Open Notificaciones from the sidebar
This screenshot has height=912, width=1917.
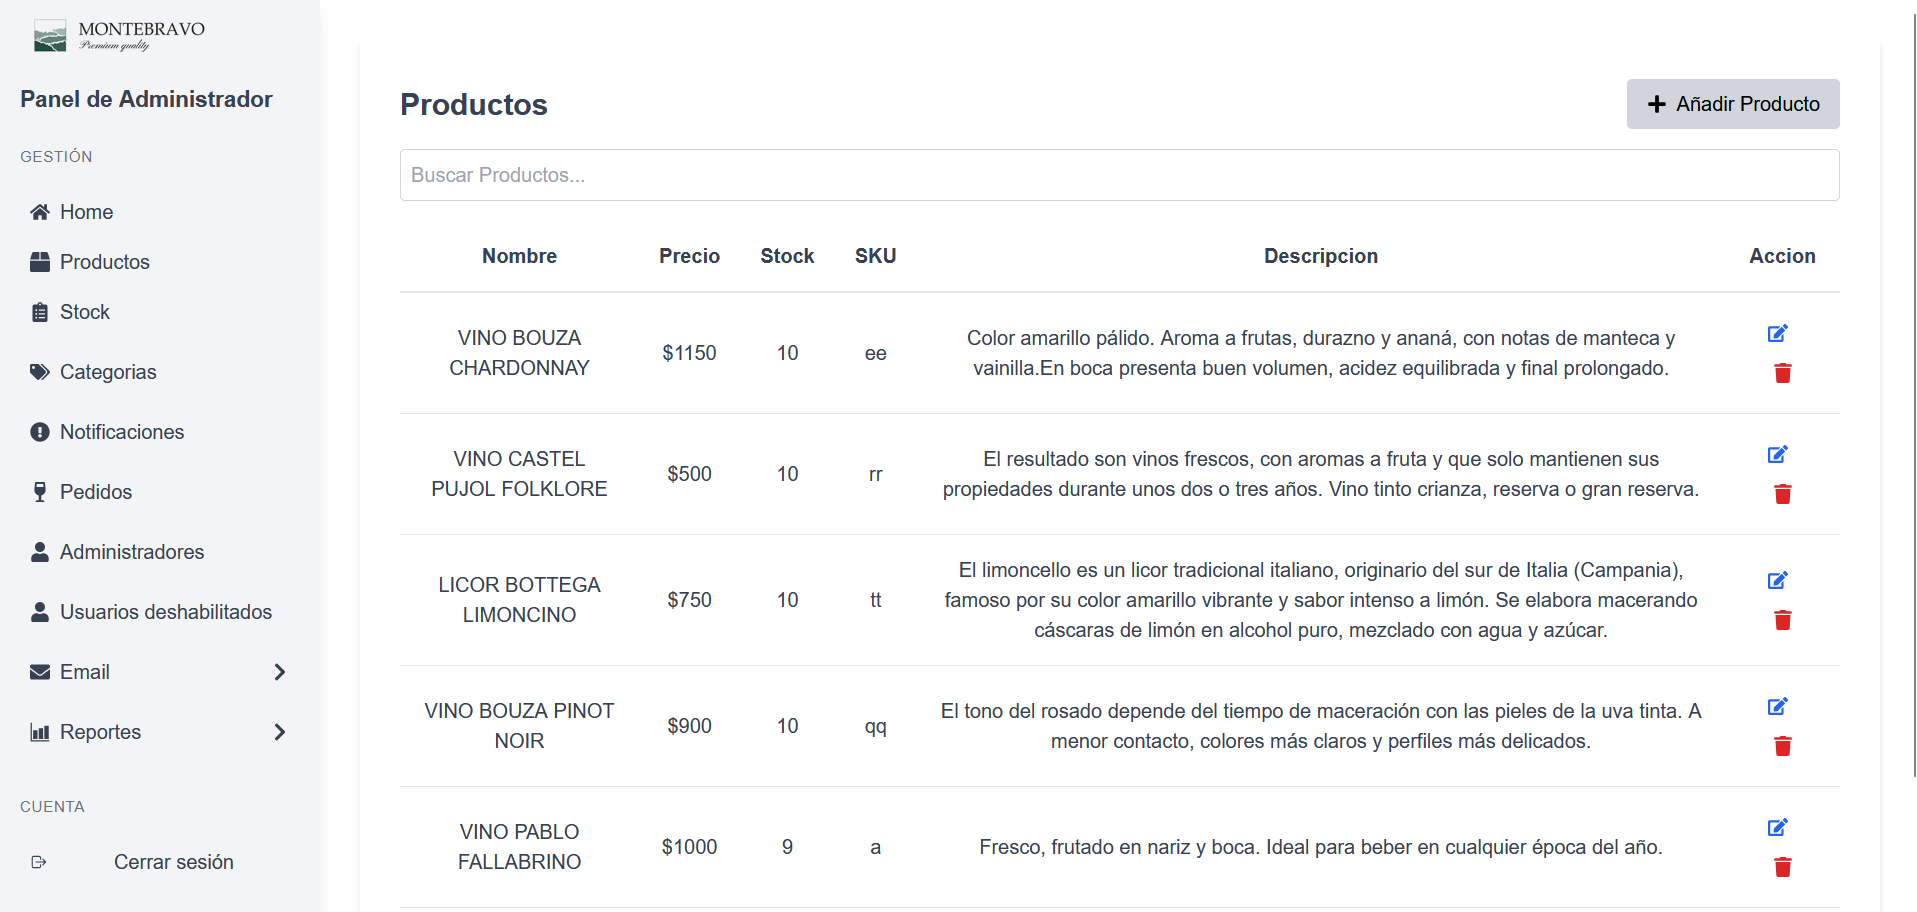[x=122, y=432]
